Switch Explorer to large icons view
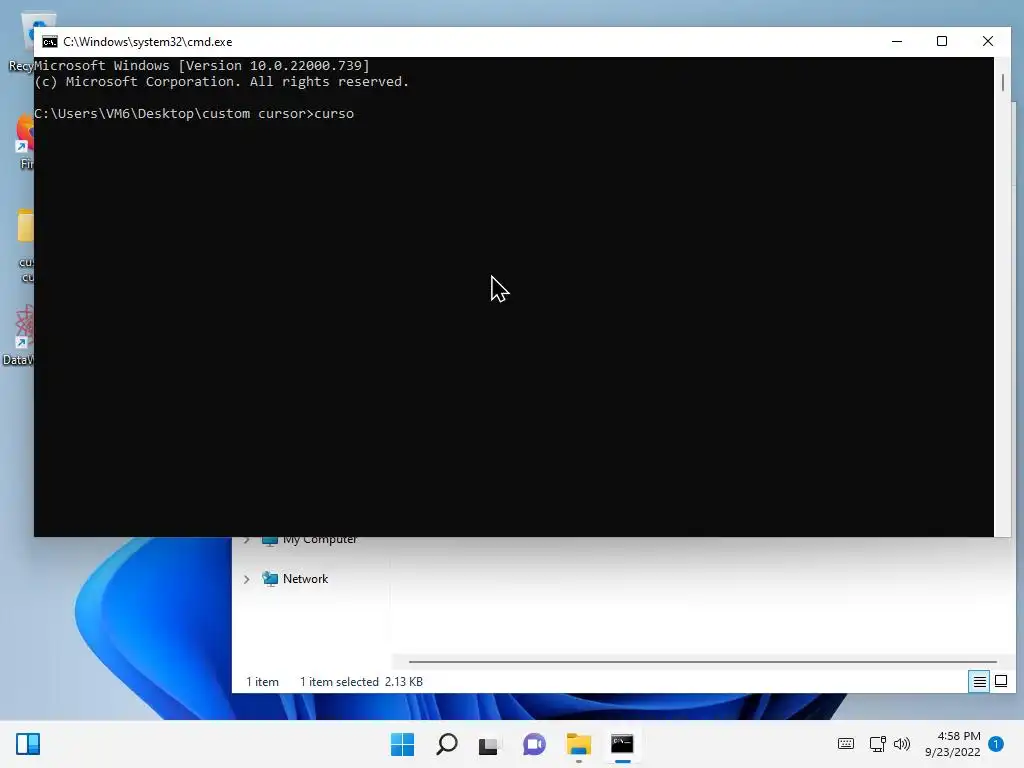Viewport: 1024px width, 768px height. pyautogui.click(x=1000, y=682)
